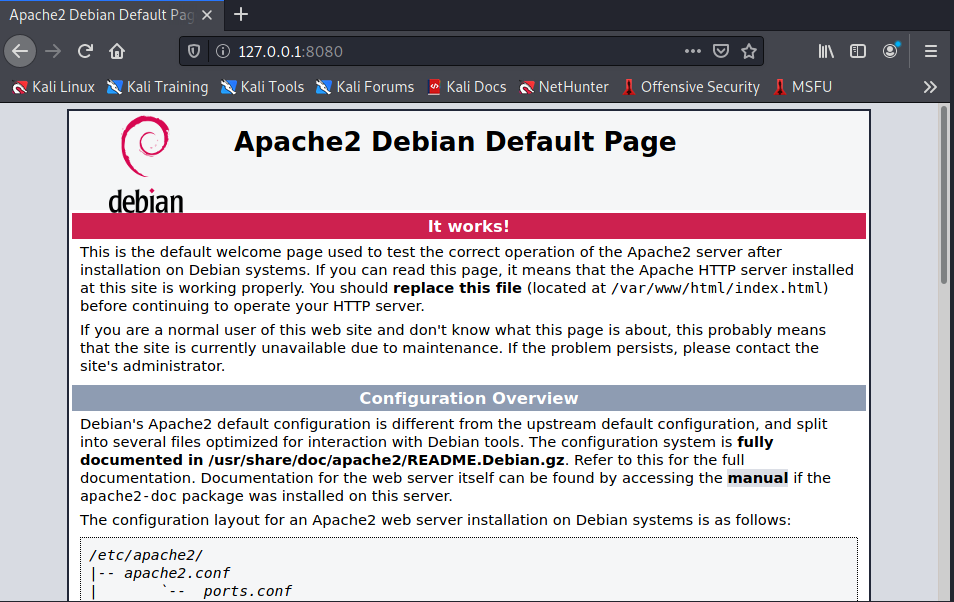Reload the current page
The height and width of the screenshot is (602, 954).
point(85,51)
